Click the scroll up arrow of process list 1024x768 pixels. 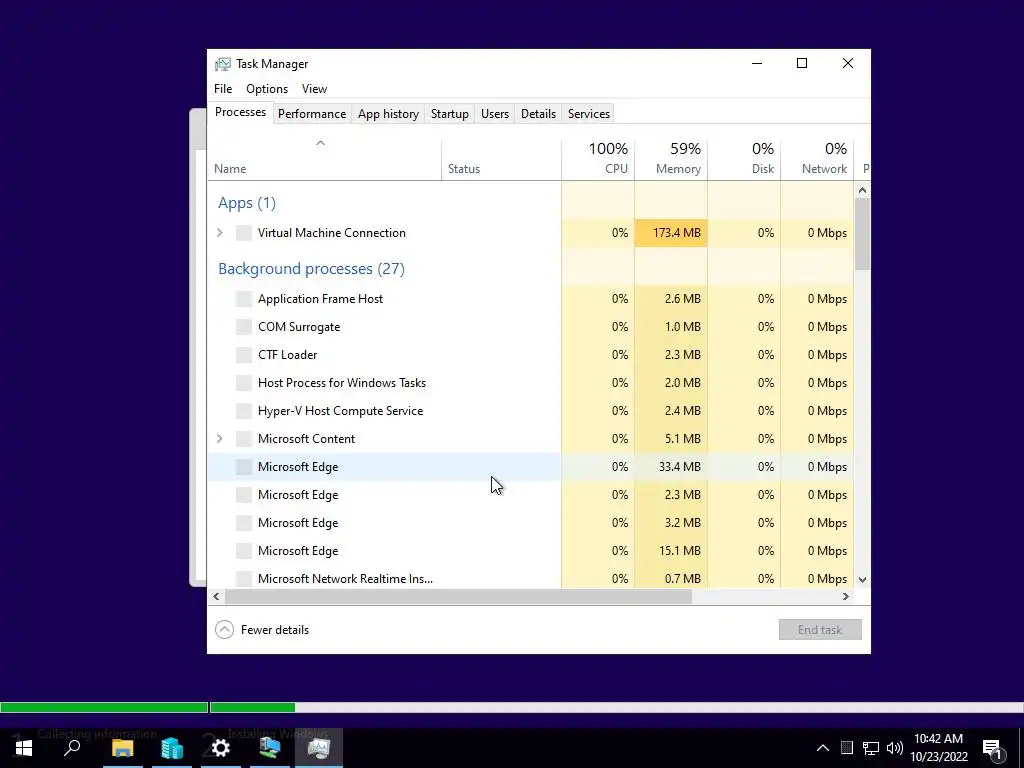coord(862,191)
